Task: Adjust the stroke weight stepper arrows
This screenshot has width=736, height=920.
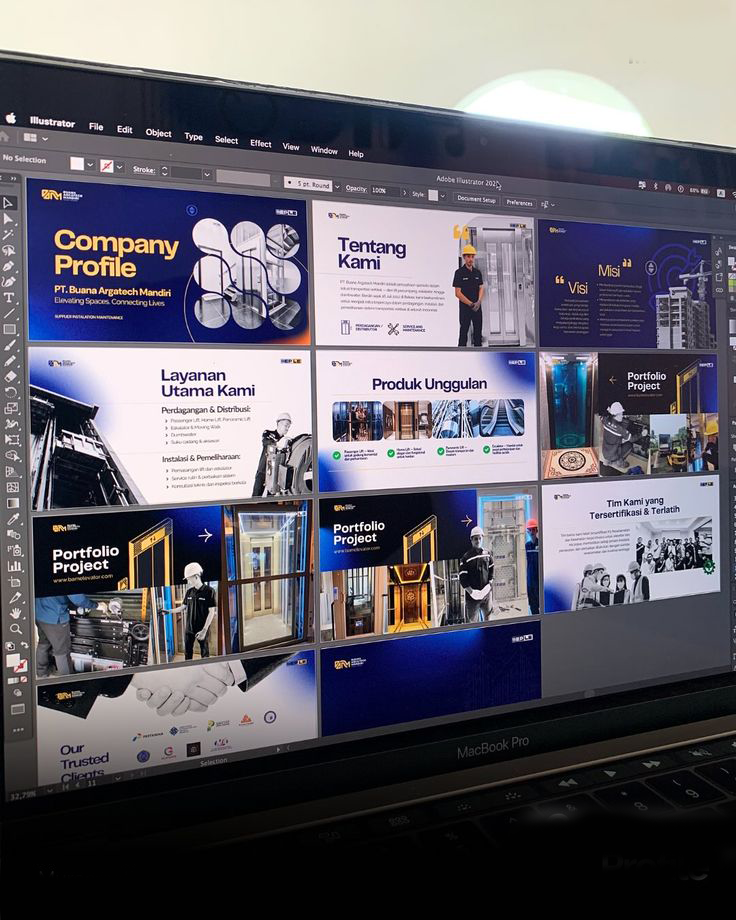Action: [x=164, y=171]
